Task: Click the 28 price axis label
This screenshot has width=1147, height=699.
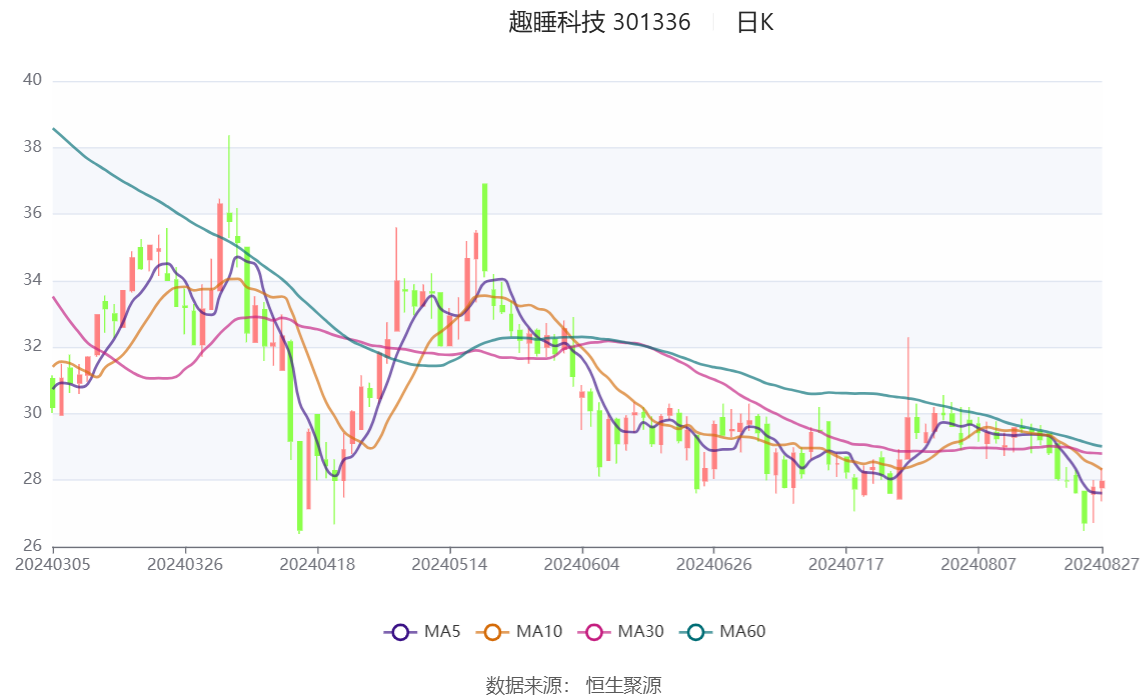Action: 32,479
